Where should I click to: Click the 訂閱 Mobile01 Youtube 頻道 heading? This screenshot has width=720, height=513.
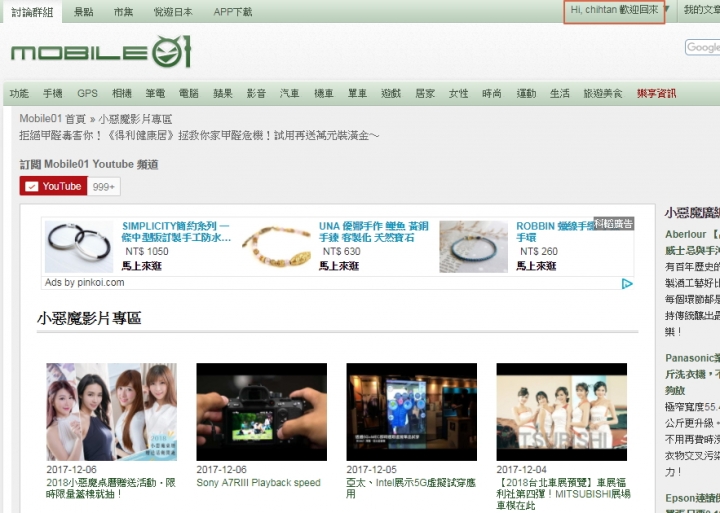pos(89,164)
